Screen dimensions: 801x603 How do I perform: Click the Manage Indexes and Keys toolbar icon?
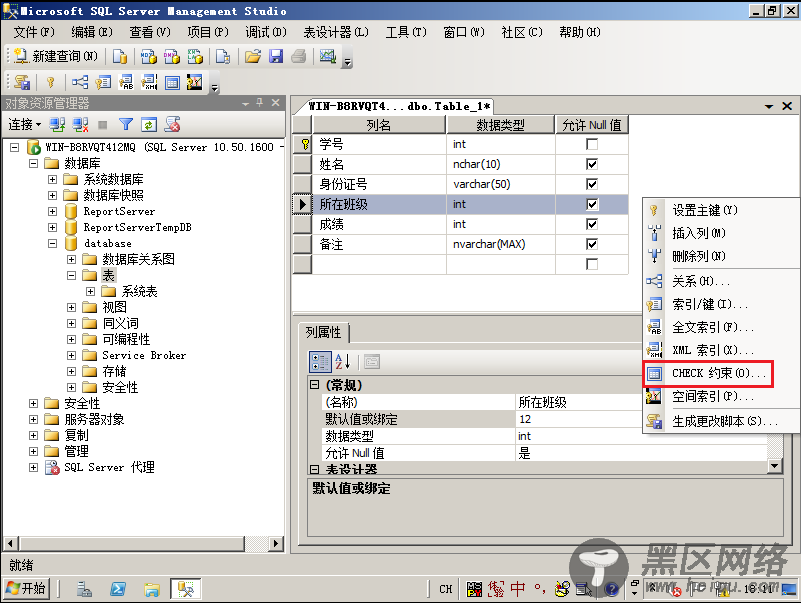tap(103, 82)
